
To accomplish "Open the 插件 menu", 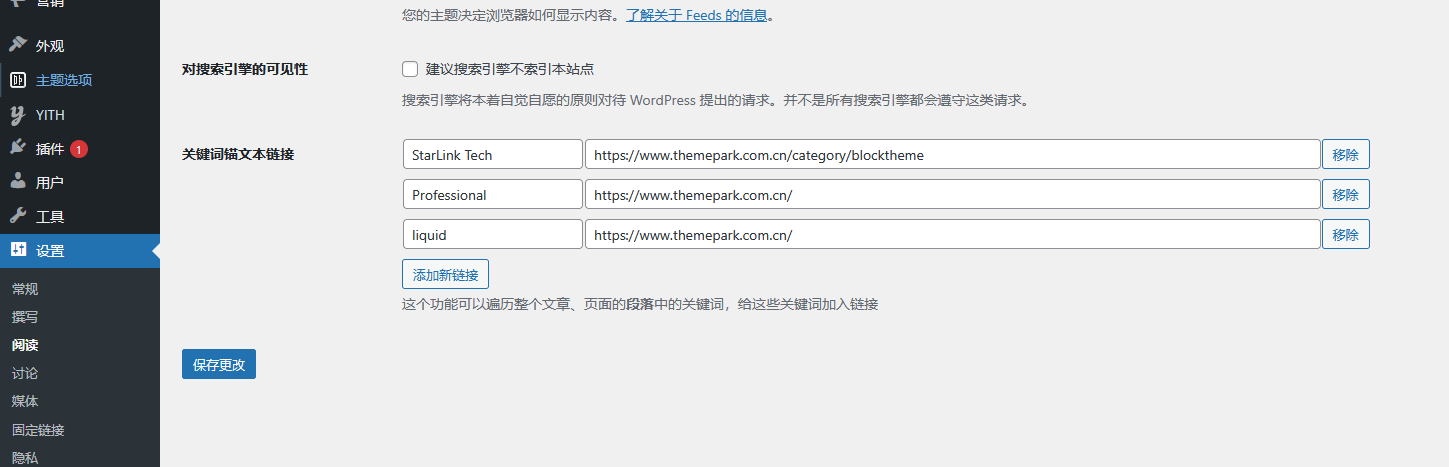I will (x=80, y=149).
